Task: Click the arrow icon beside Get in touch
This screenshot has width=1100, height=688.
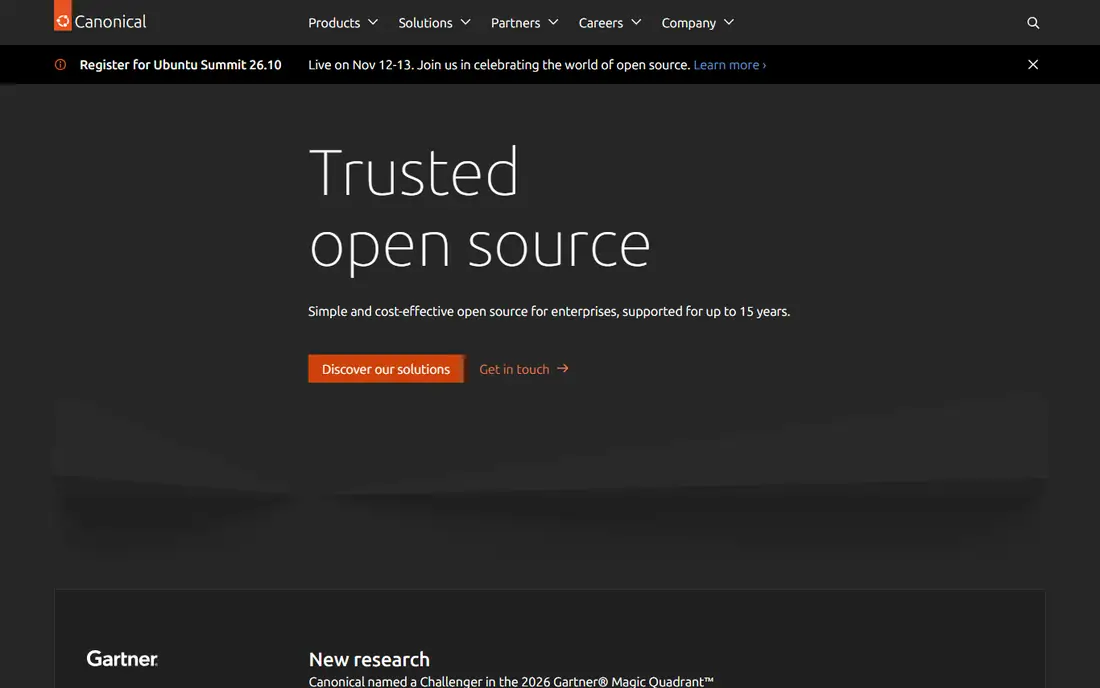Action: [x=563, y=368]
